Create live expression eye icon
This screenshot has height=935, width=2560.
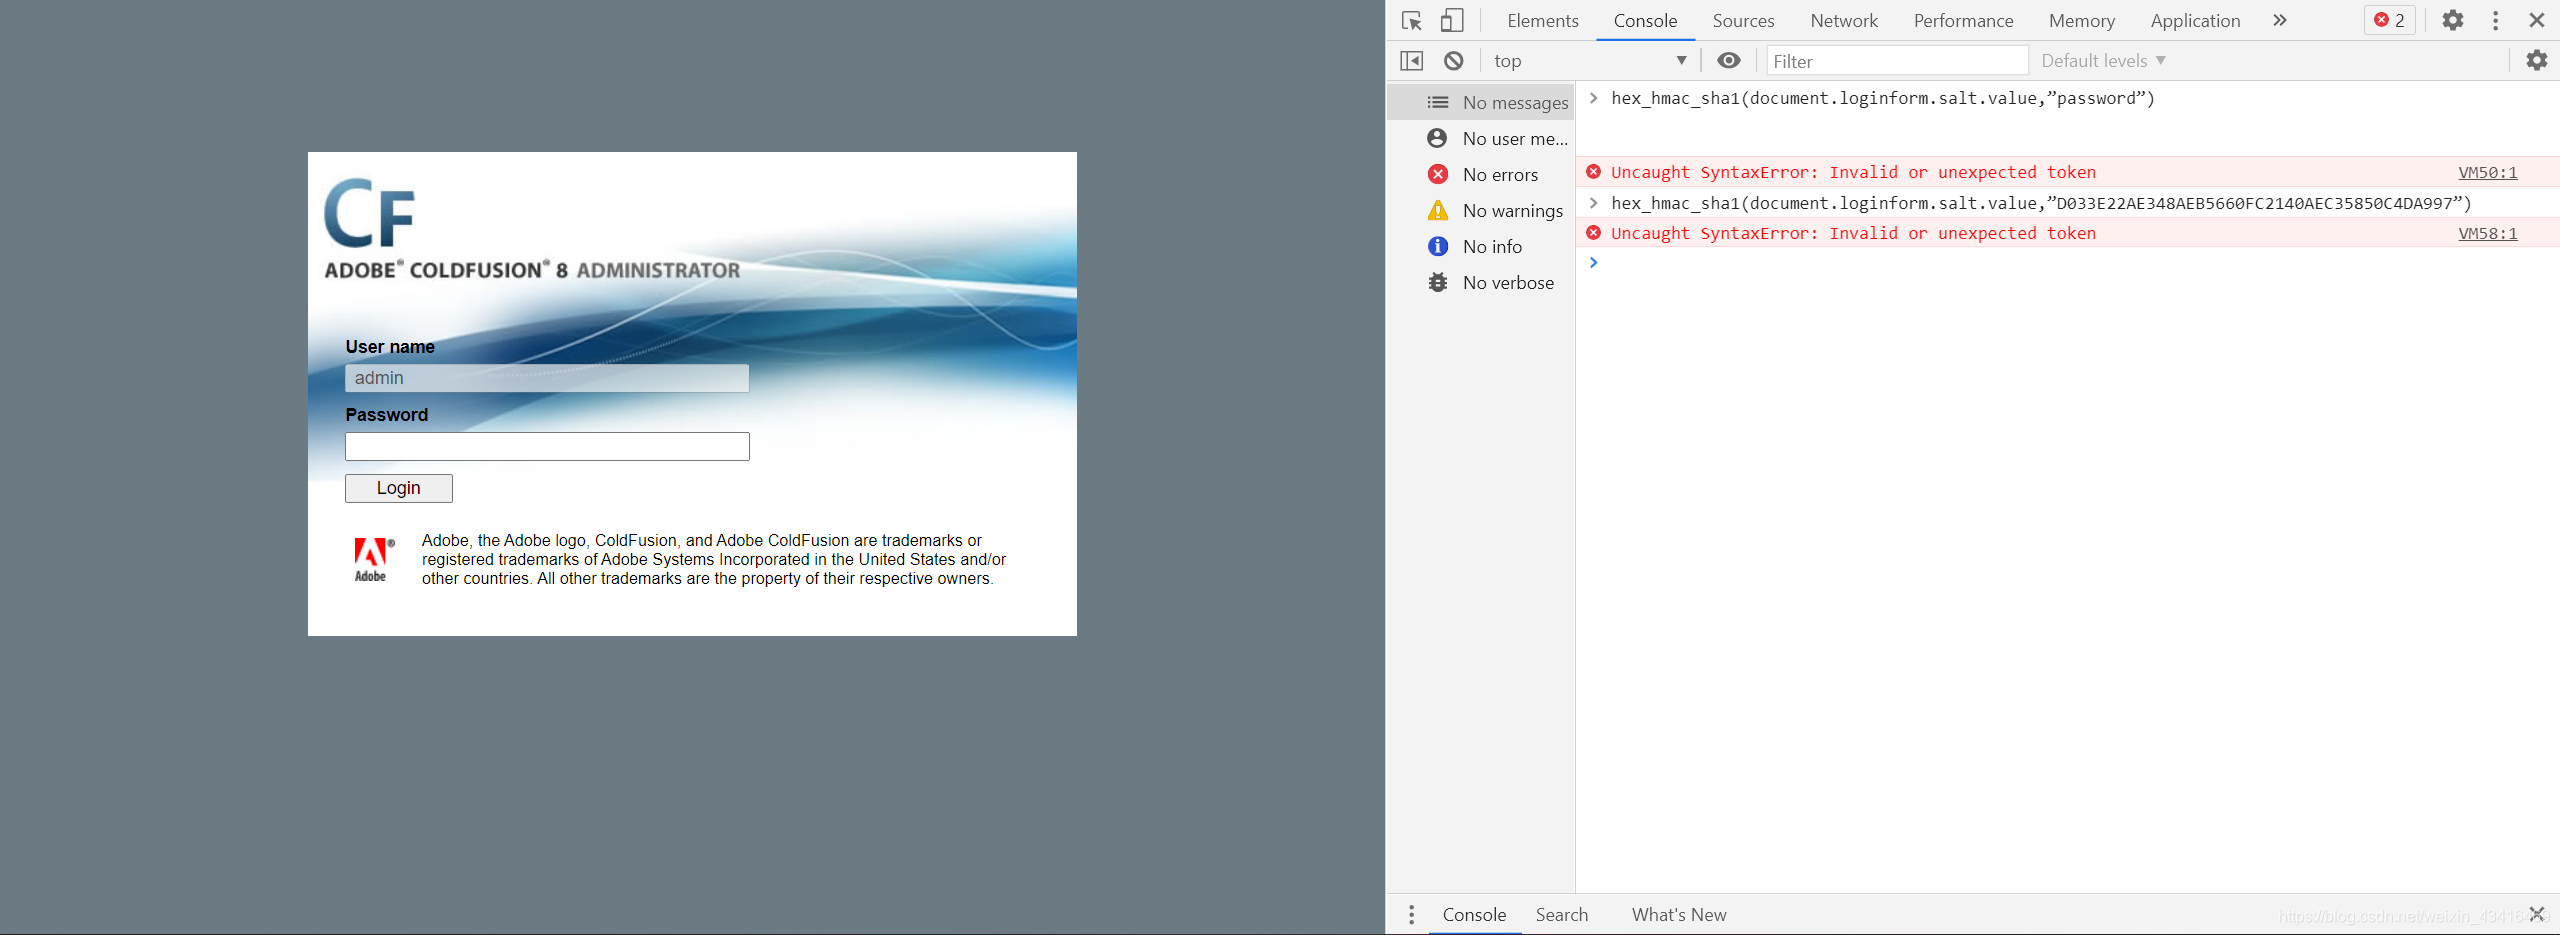(x=1729, y=61)
